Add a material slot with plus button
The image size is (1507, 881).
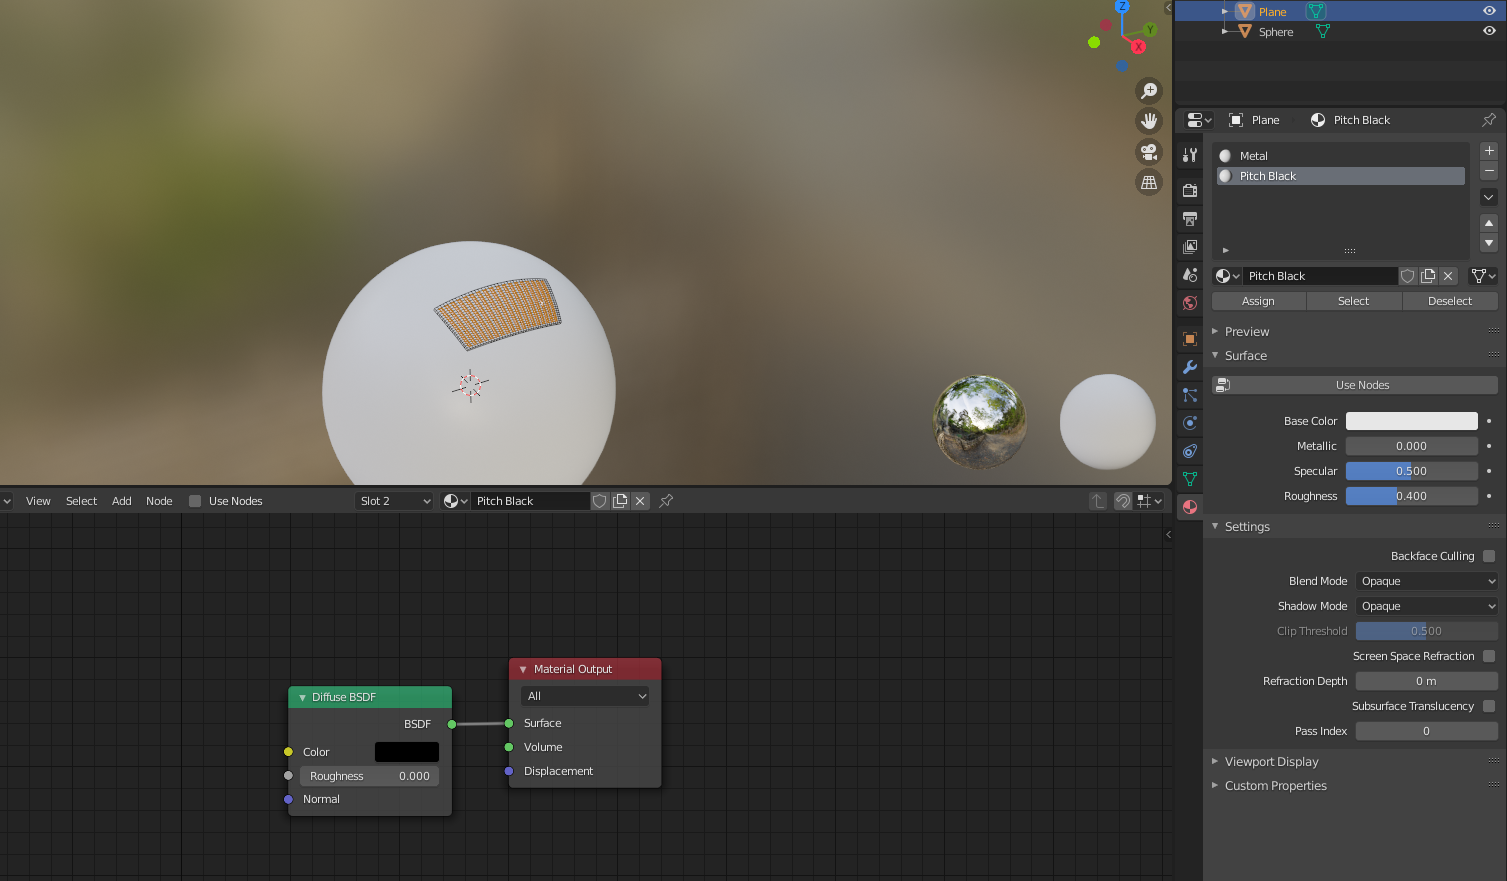coord(1489,151)
